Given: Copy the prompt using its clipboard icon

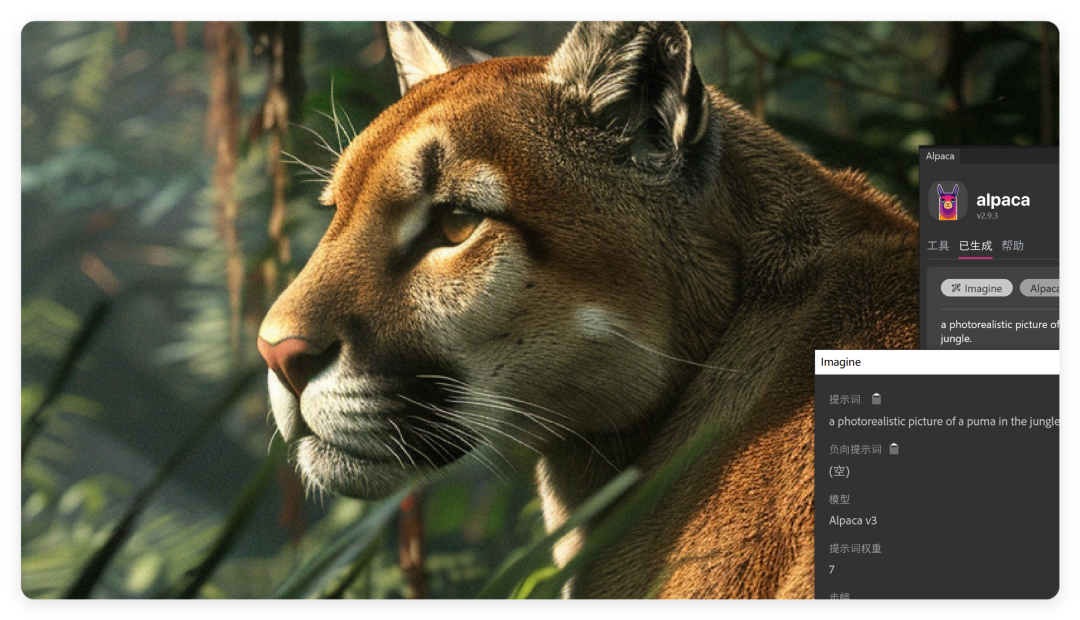Looking at the screenshot, I should pyautogui.click(x=876, y=398).
